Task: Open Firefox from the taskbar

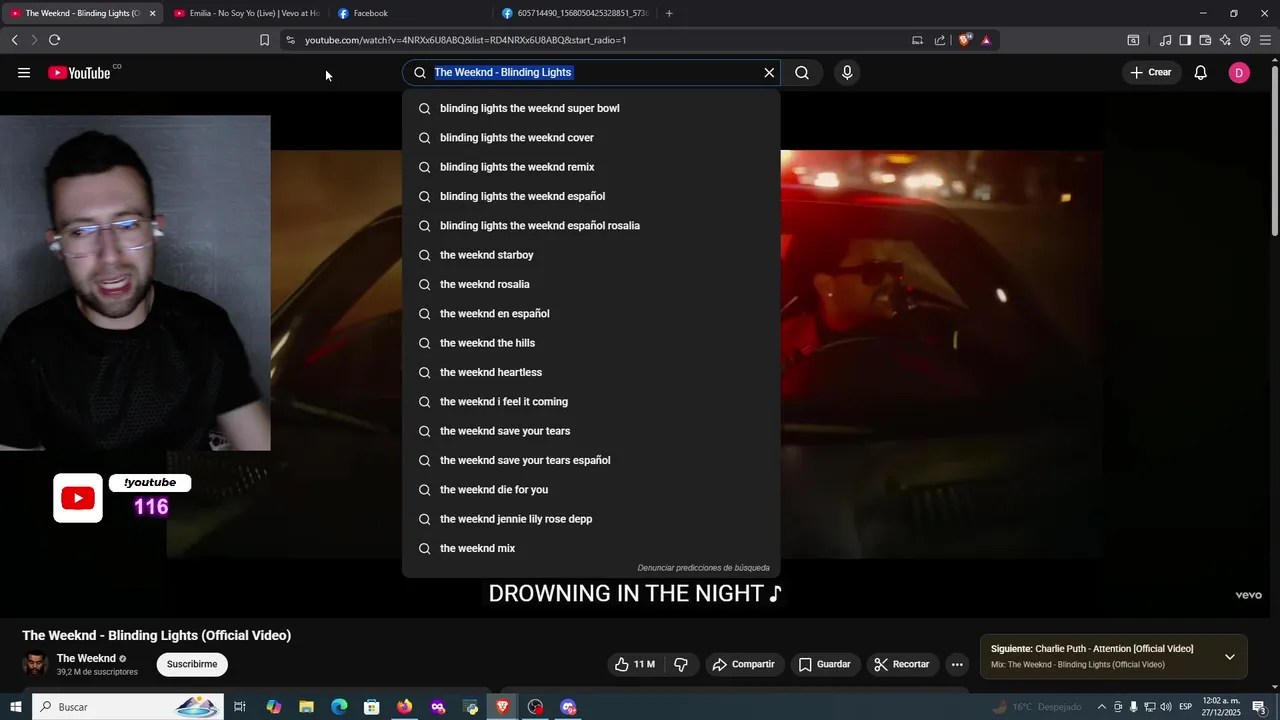Action: 404,707
